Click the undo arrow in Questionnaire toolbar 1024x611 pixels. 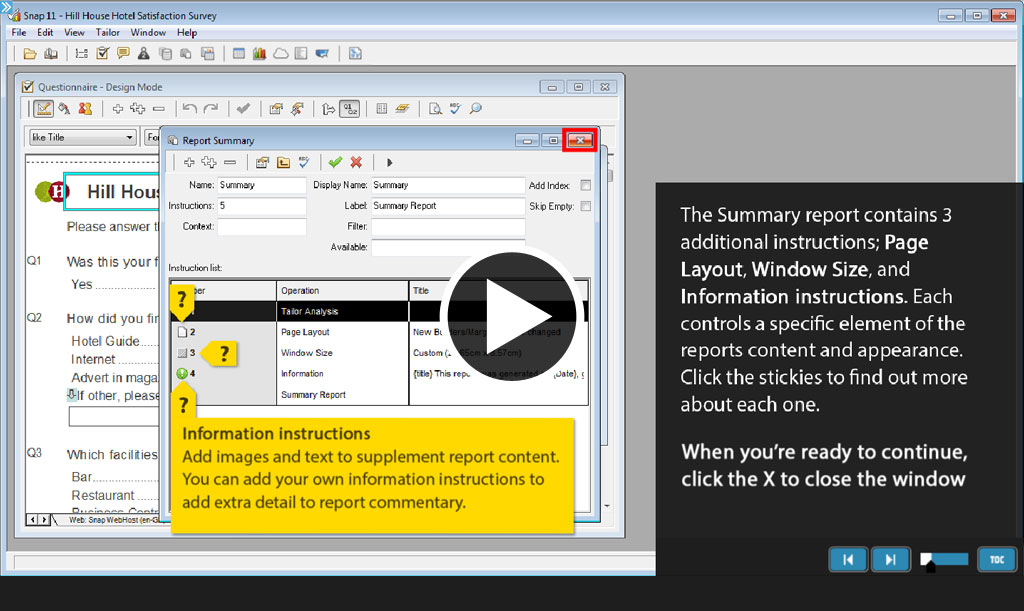[x=189, y=108]
